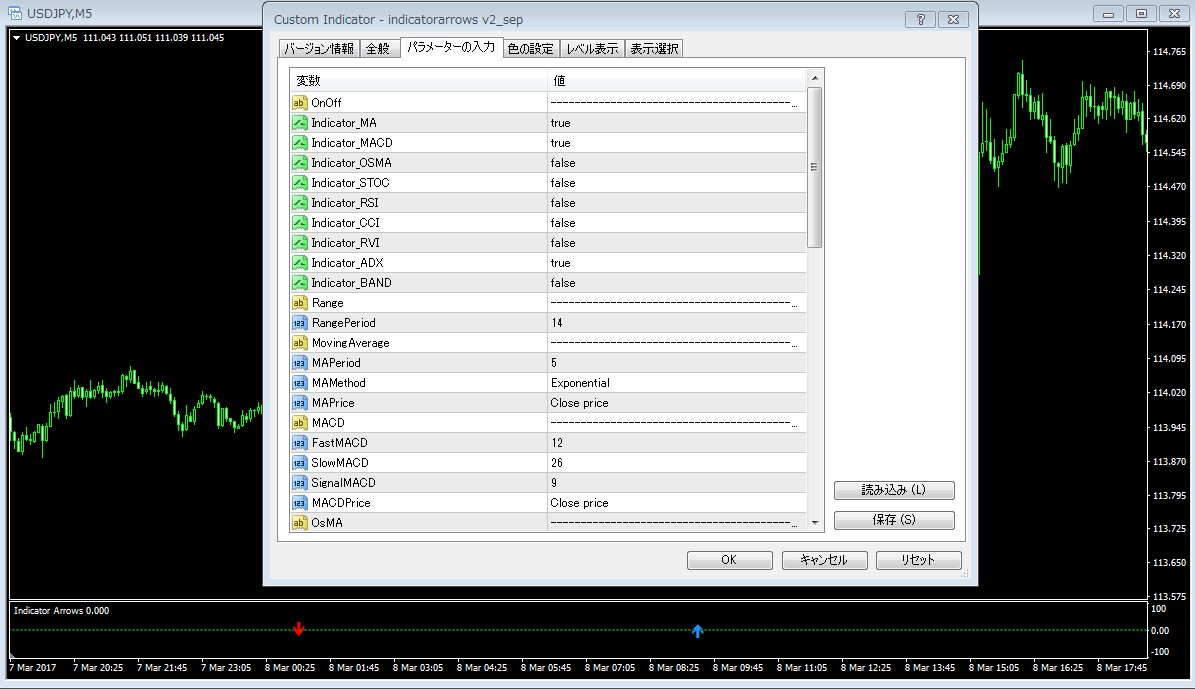1195x689 pixels.
Task: Click the OsMA row string icon
Action: 300,523
